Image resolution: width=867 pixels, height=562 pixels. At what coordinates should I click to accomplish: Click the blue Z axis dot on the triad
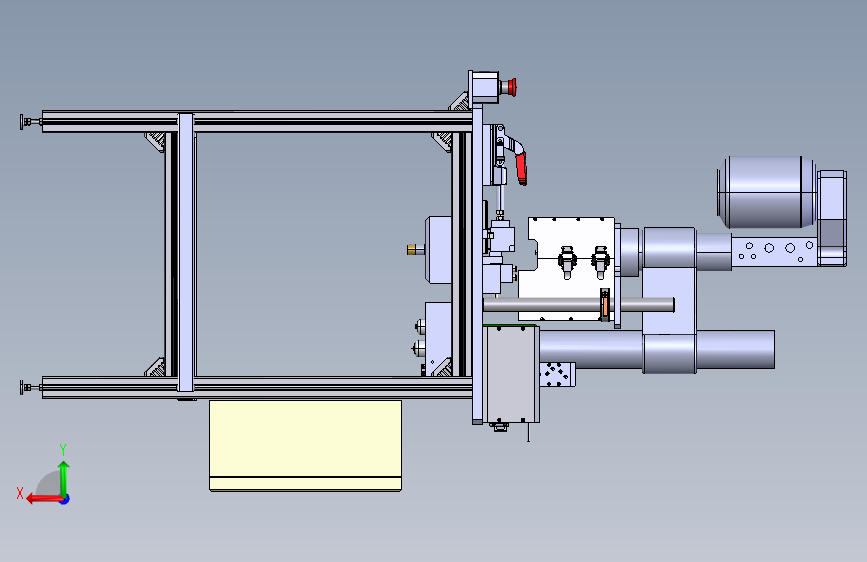[x=65, y=499]
